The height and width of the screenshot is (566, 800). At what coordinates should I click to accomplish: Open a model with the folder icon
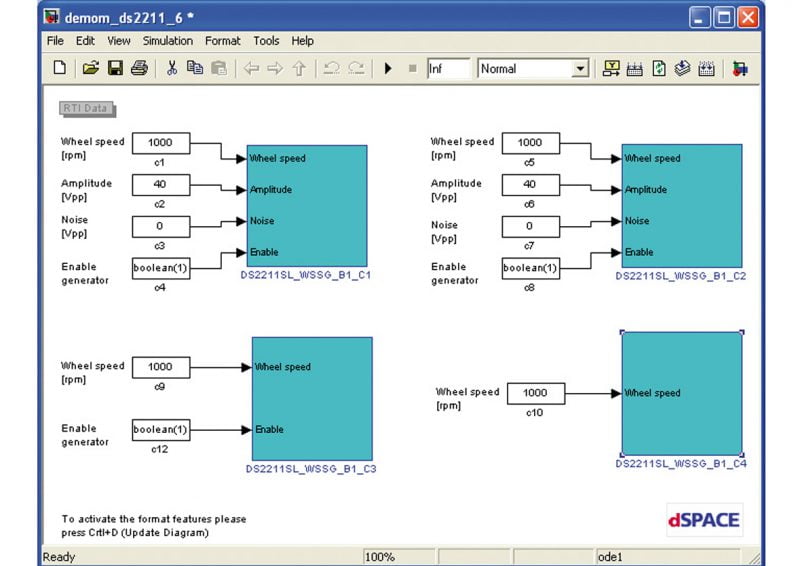coord(90,69)
